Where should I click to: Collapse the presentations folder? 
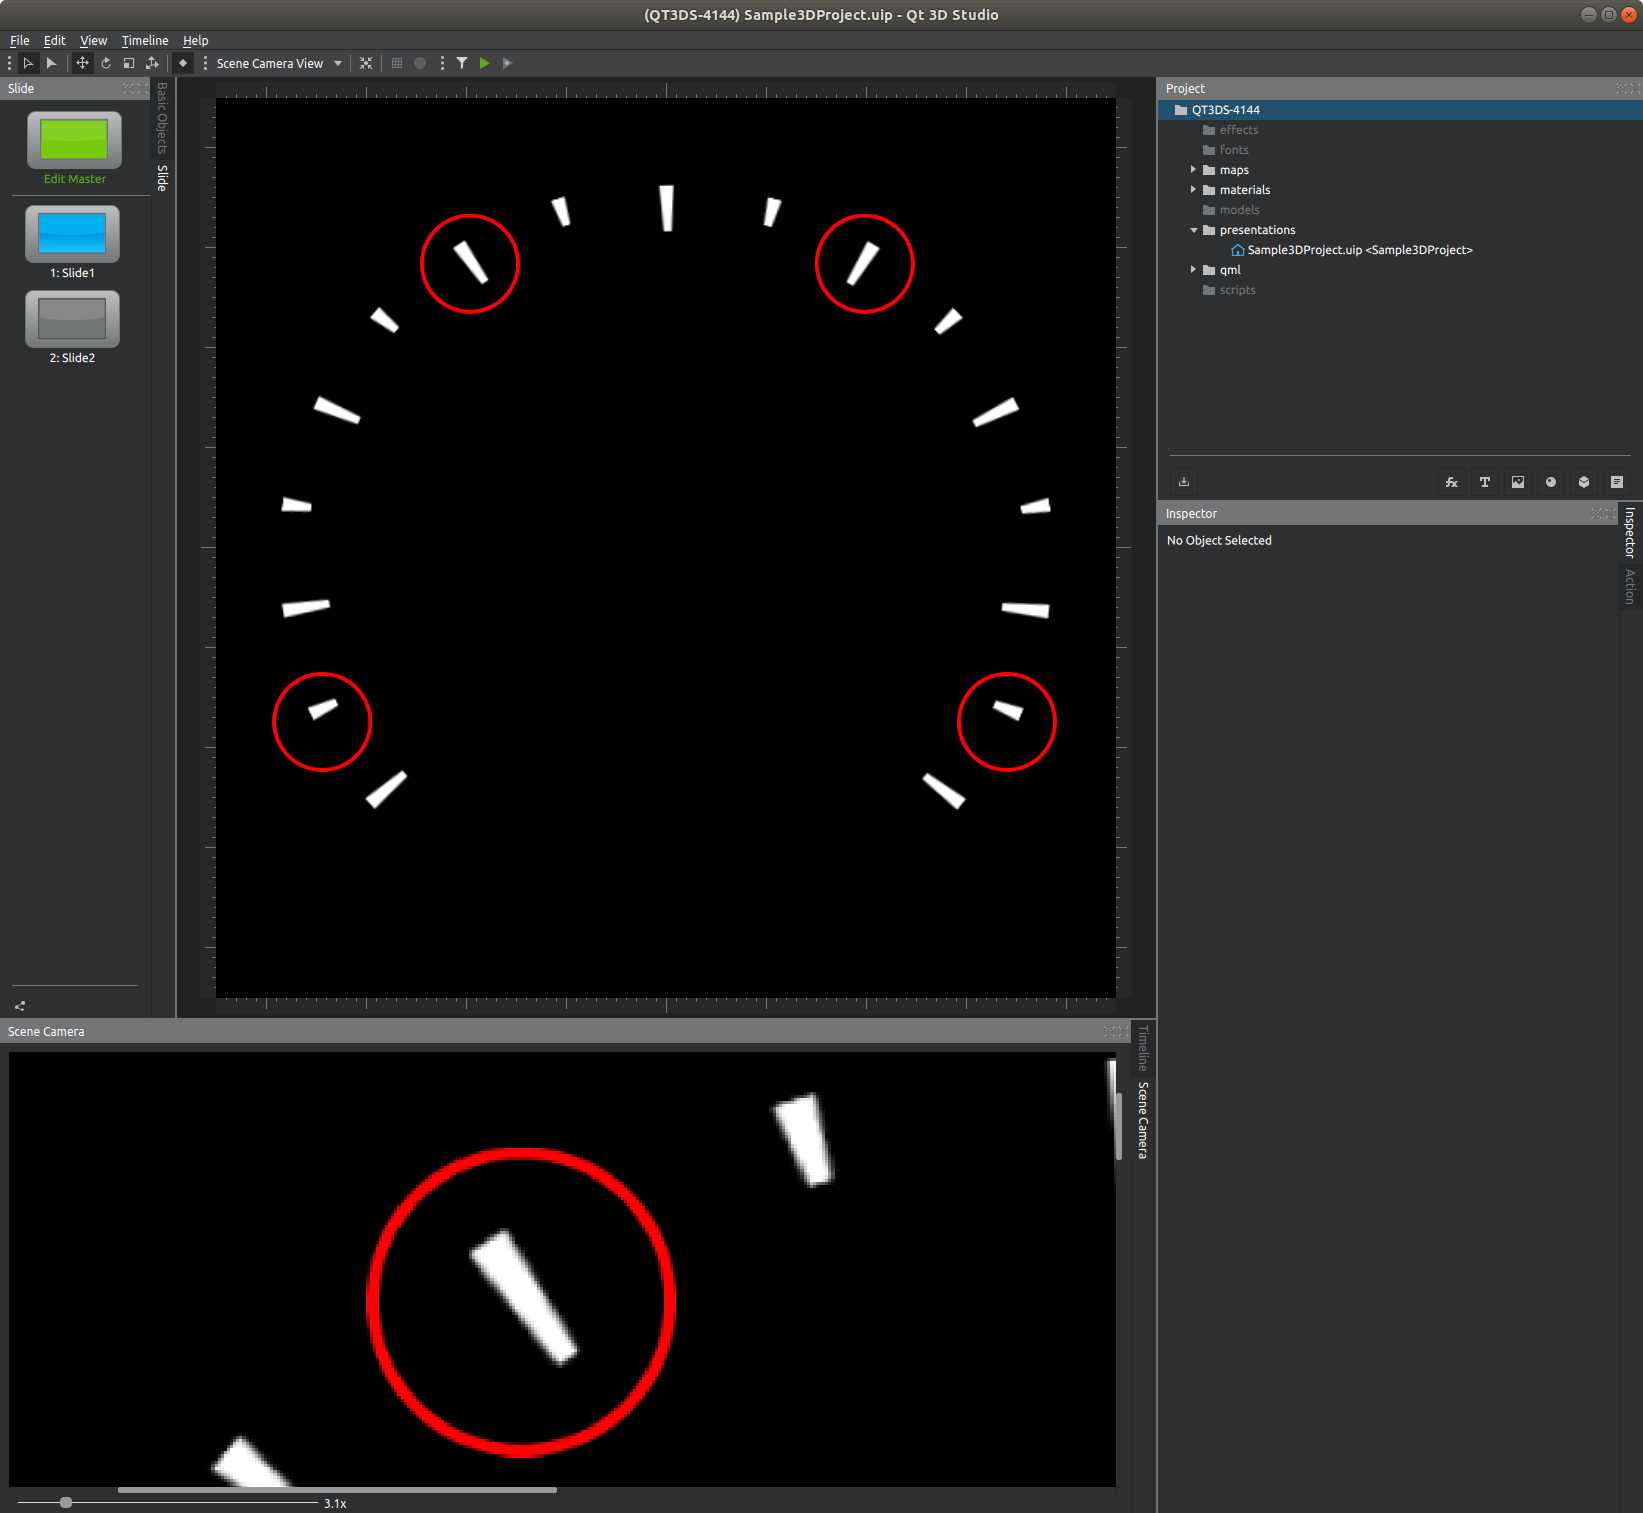click(1193, 230)
